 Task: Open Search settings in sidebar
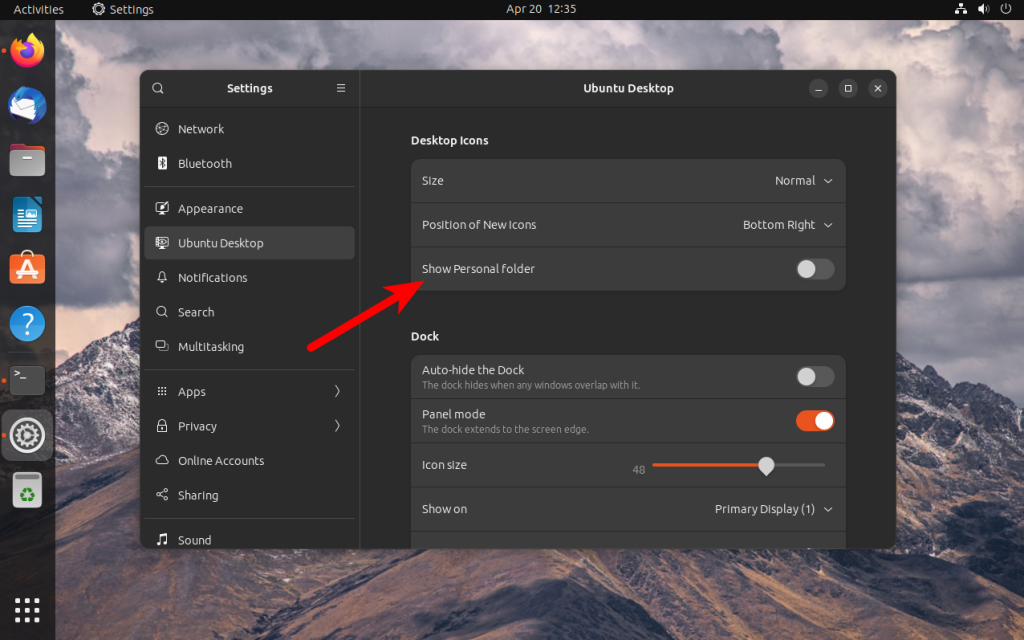(249, 312)
